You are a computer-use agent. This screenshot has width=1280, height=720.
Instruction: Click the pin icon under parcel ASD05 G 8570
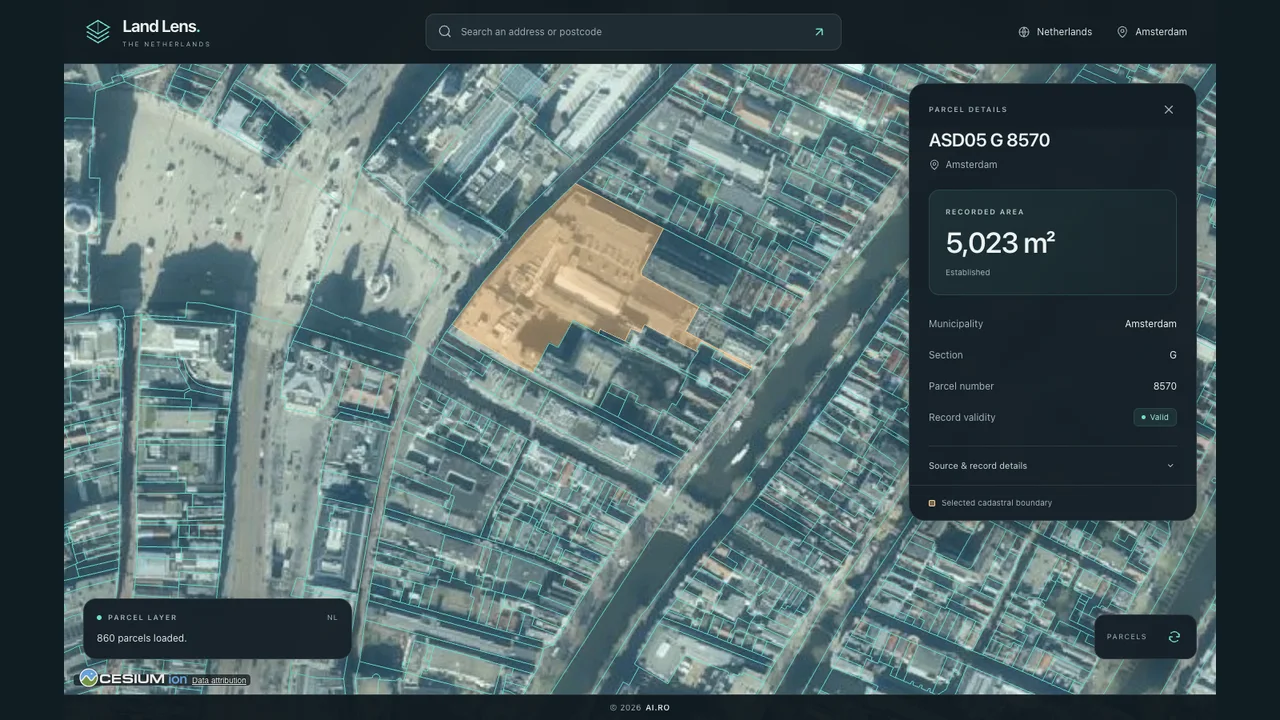935,165
